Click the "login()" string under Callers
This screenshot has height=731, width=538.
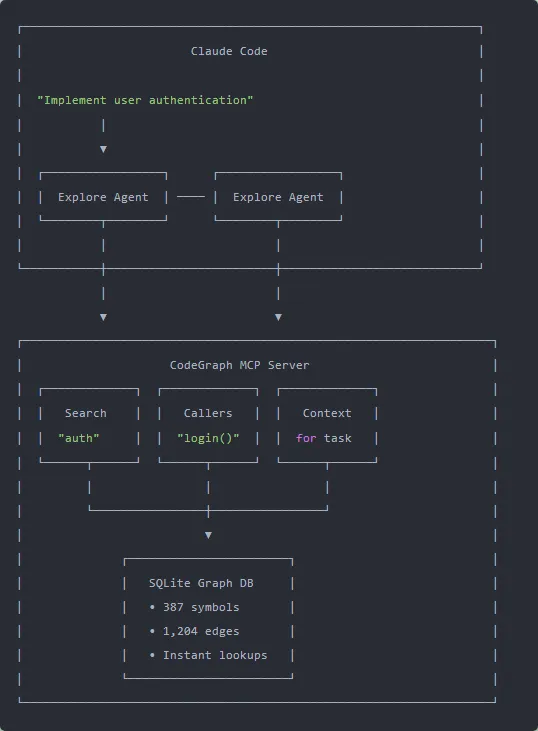[x=208, y=438]
